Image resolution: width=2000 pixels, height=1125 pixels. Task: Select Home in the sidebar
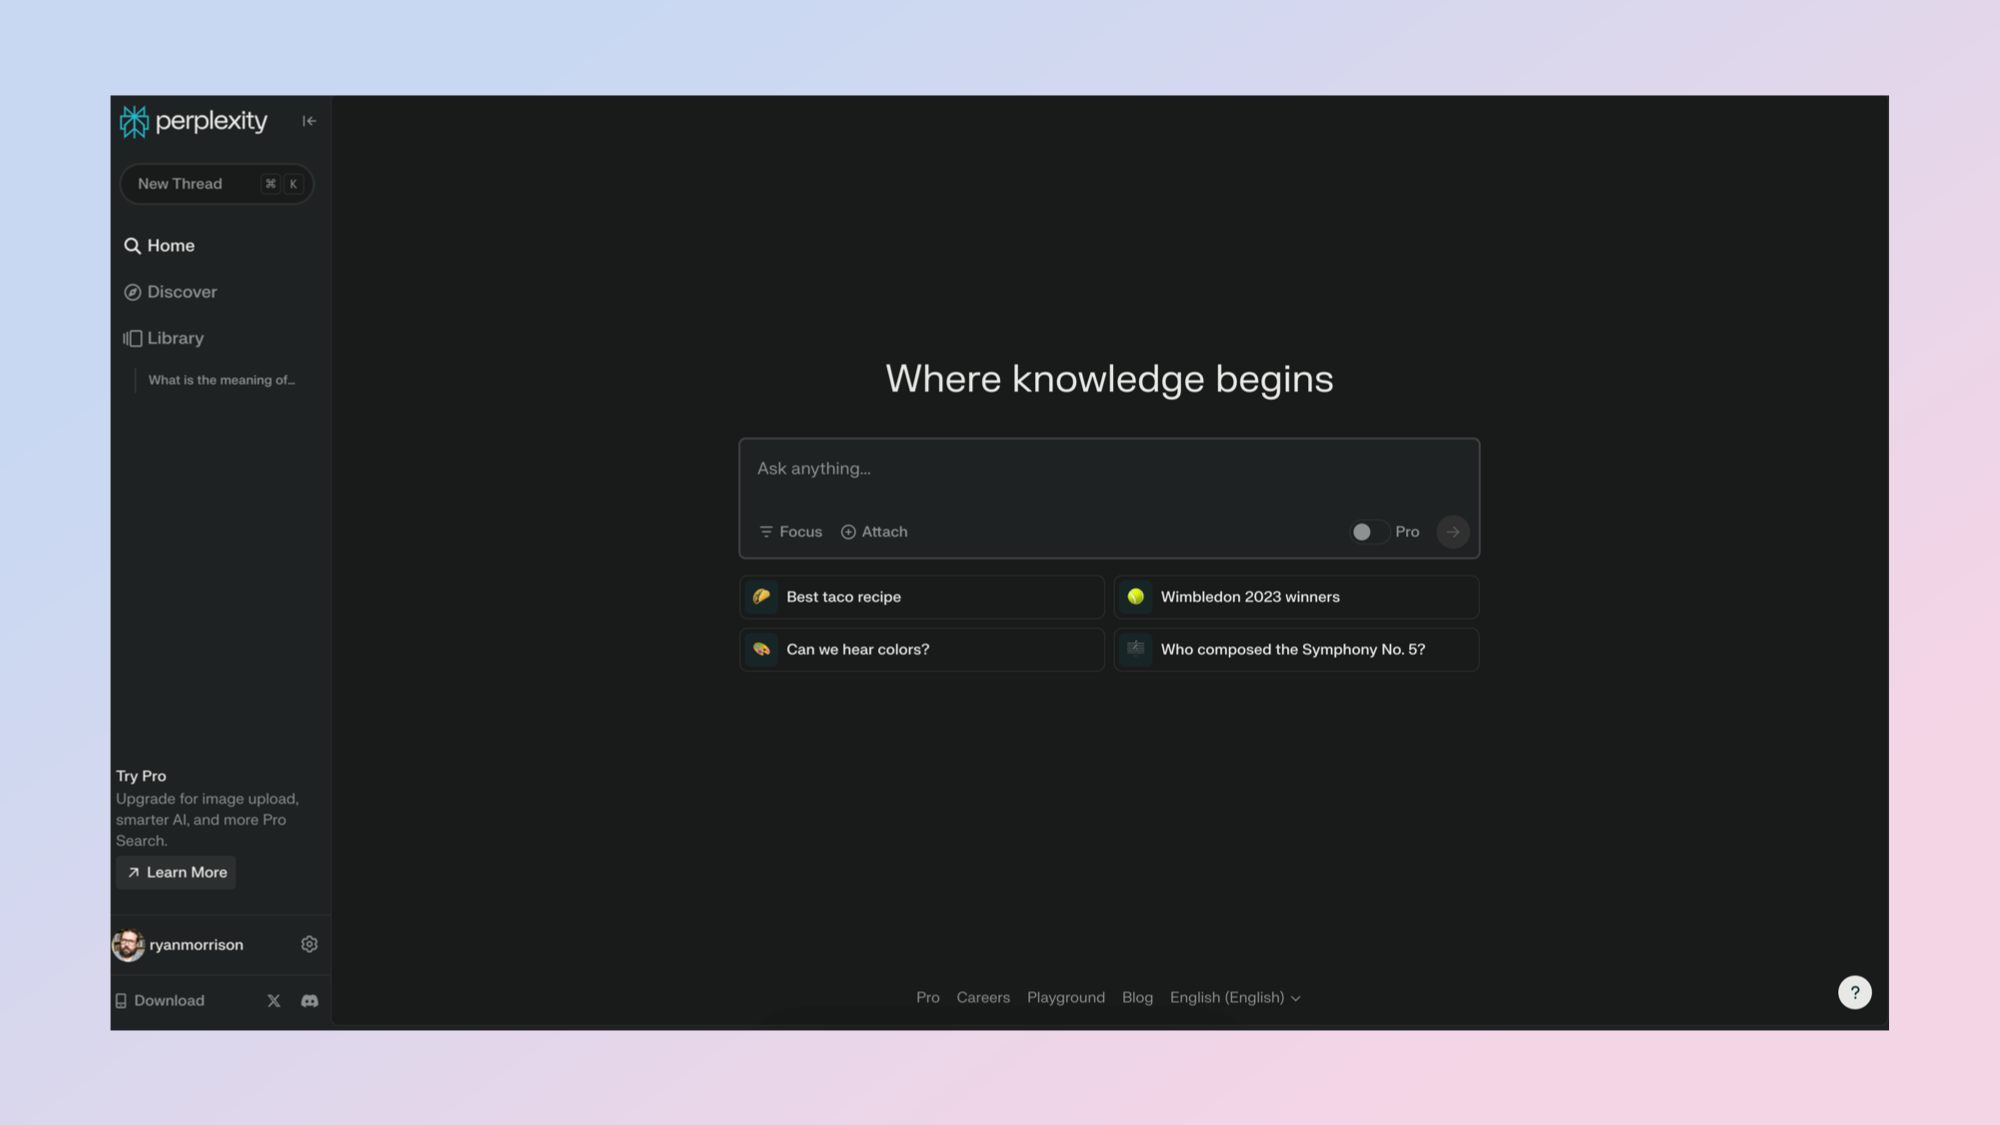pyautogui.click(x=170, y=246)
